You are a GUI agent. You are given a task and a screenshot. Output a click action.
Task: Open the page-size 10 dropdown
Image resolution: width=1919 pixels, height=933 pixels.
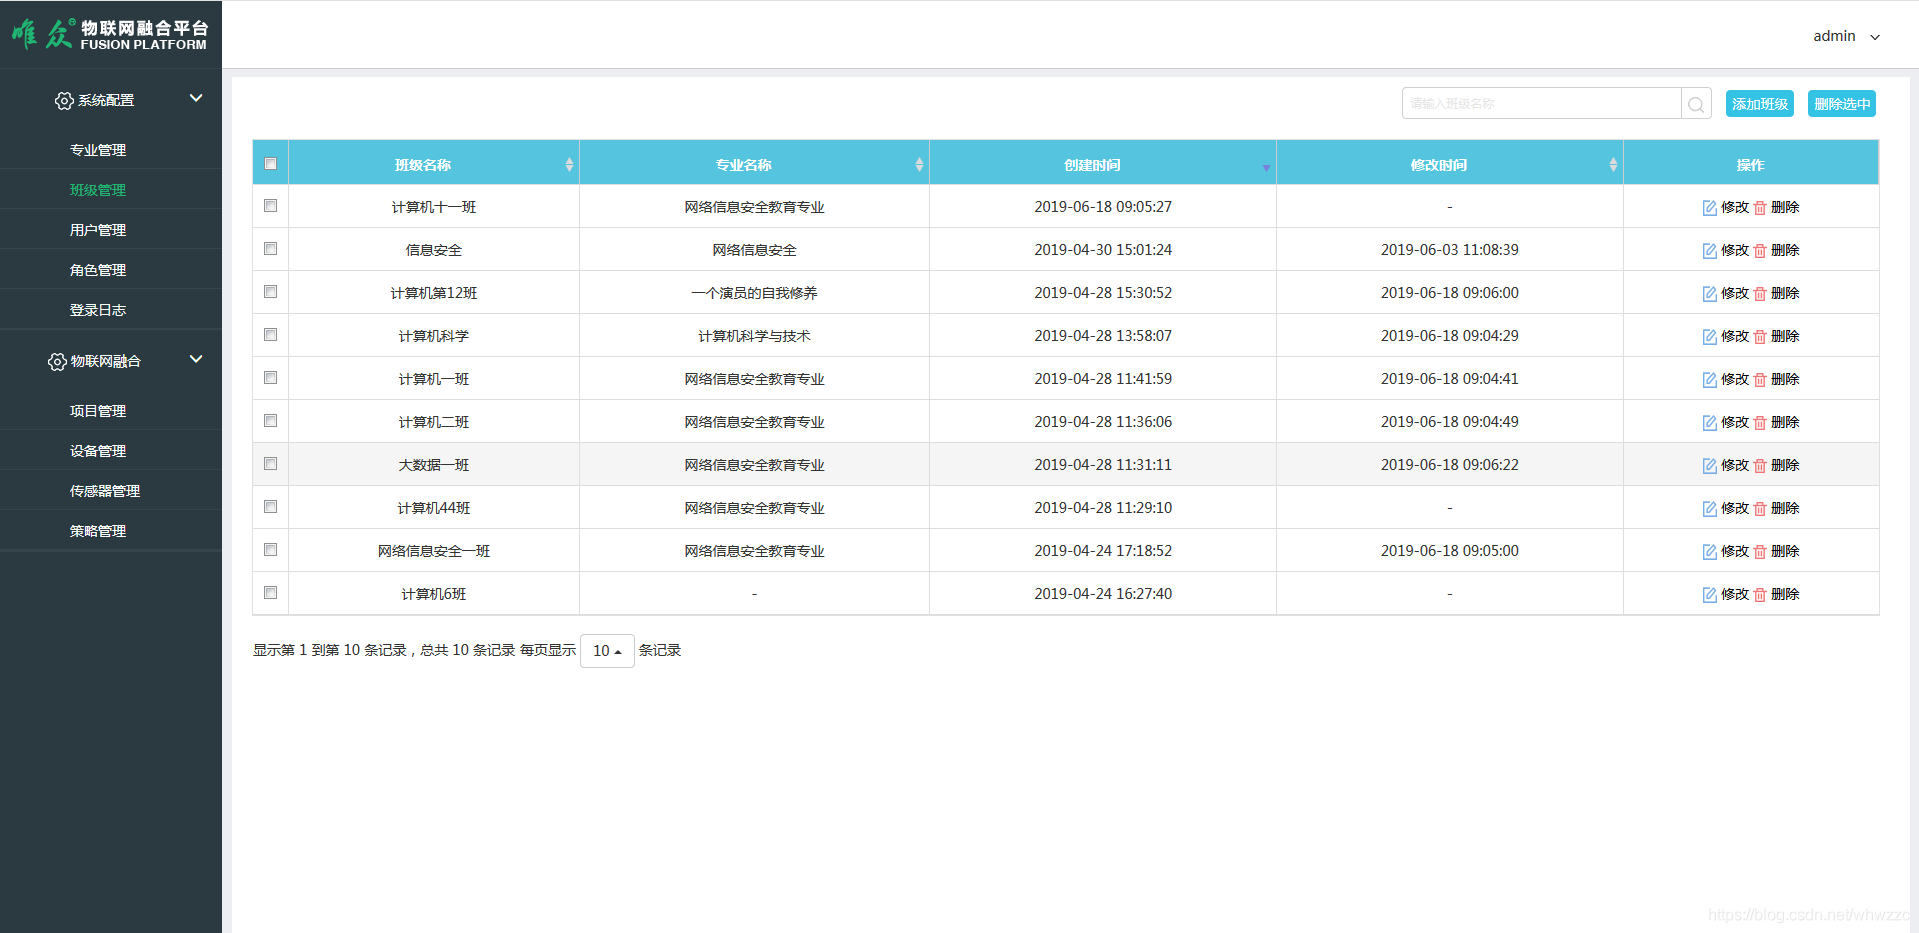[607, 651]
